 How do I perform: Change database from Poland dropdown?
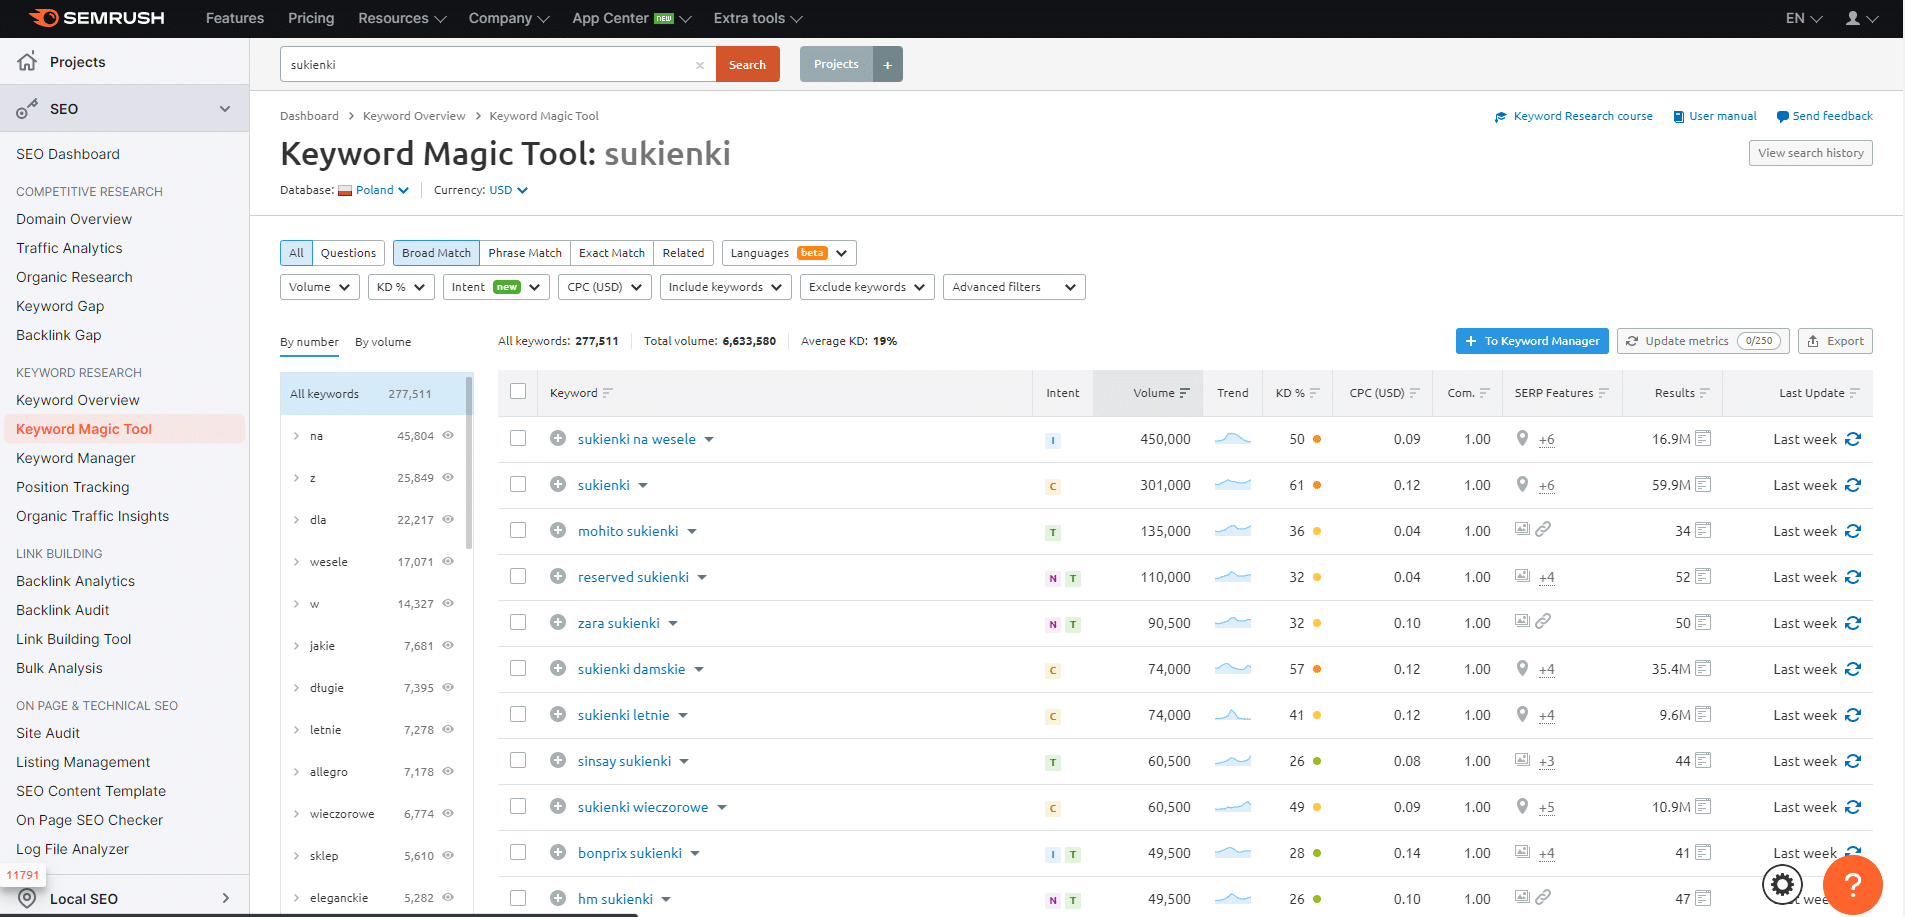[374, 190]
